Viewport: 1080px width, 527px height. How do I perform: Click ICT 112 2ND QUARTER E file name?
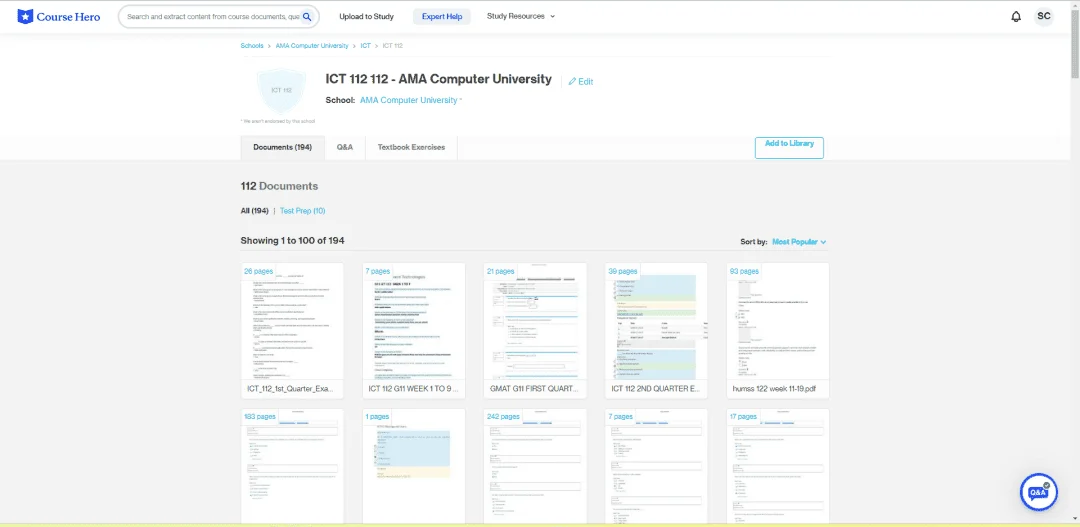(655, 389)
